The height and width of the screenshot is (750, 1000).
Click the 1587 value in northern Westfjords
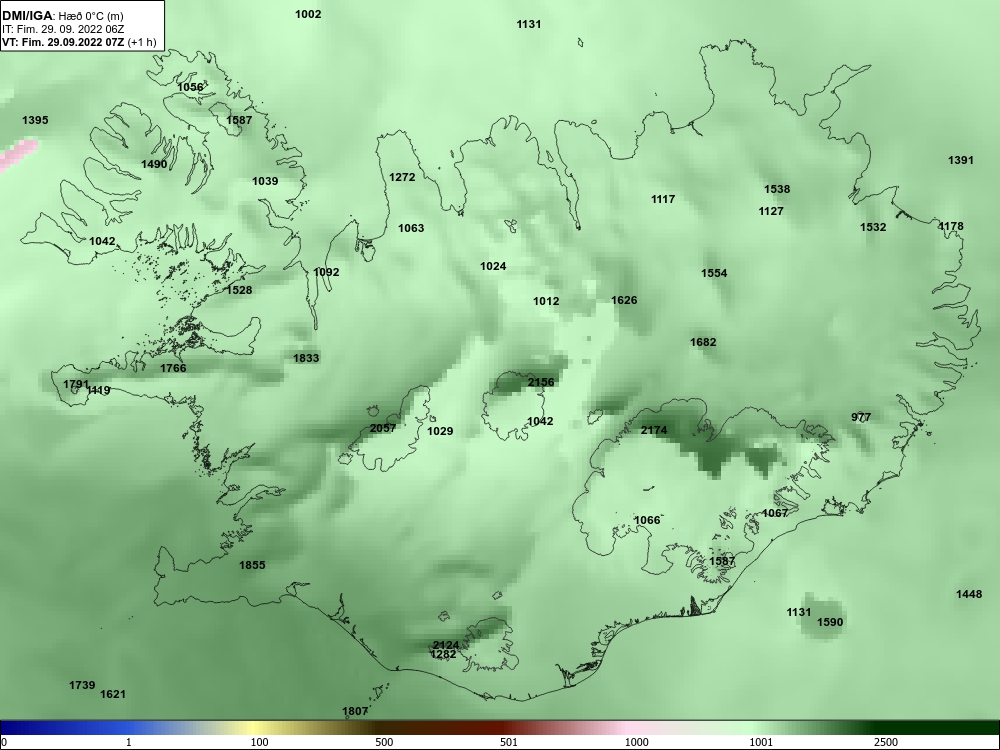click(x=239, y=120)
